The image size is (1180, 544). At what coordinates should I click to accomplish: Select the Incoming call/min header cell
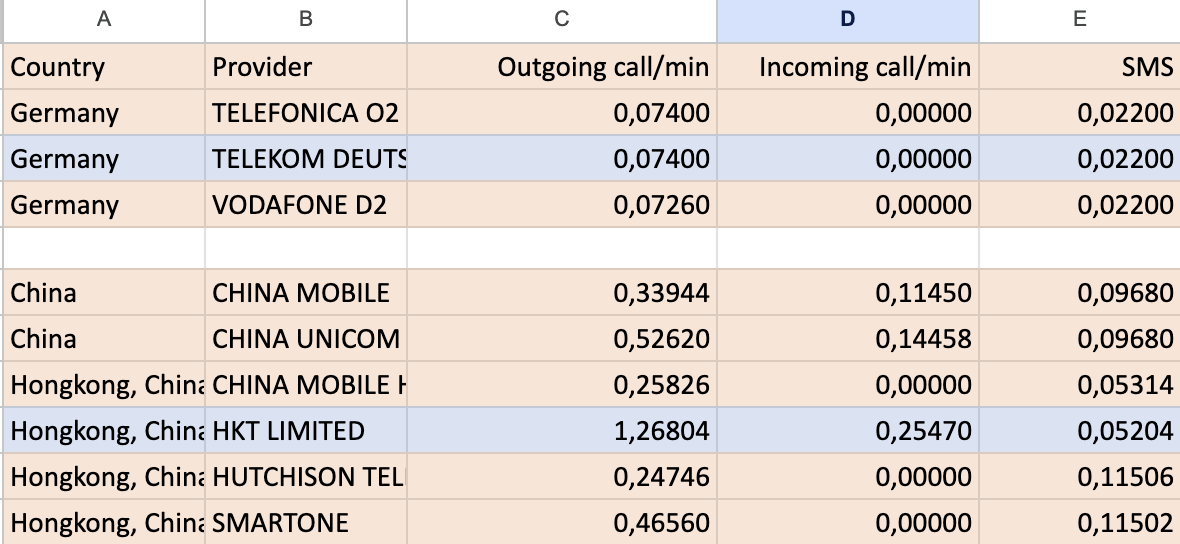coord(847,67)
